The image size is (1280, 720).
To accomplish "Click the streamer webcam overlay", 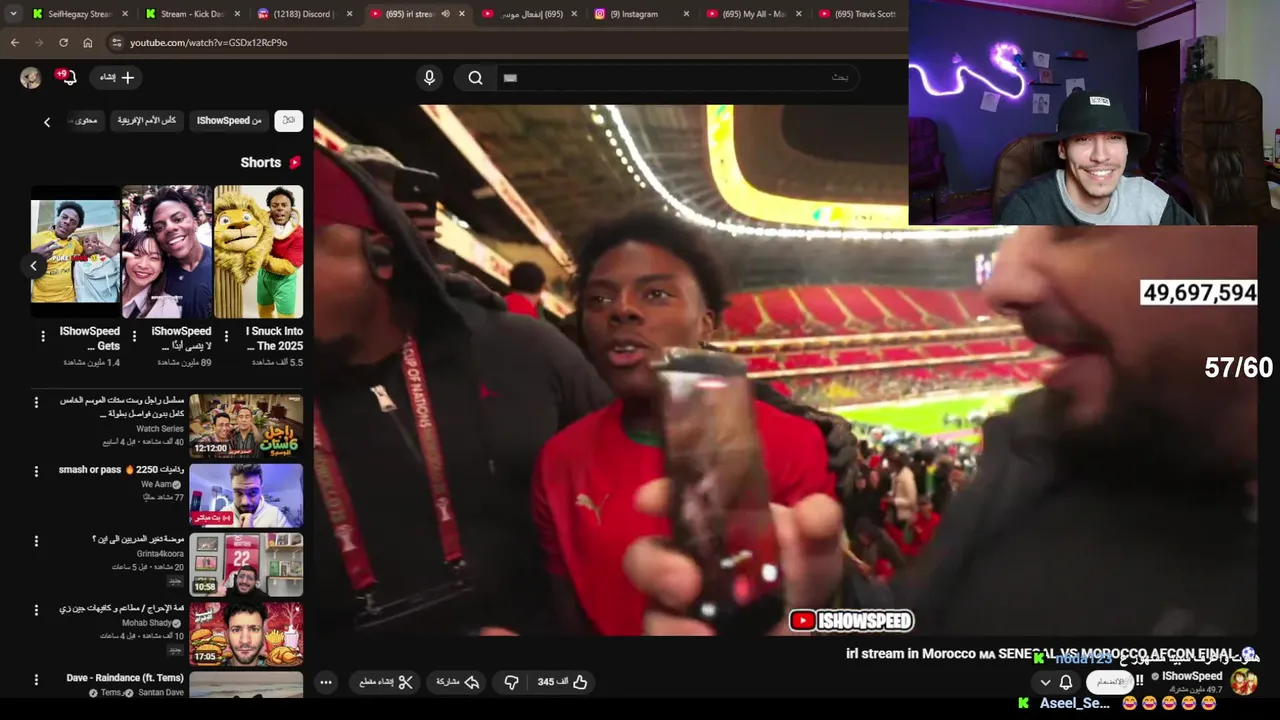I will 1094,112.
